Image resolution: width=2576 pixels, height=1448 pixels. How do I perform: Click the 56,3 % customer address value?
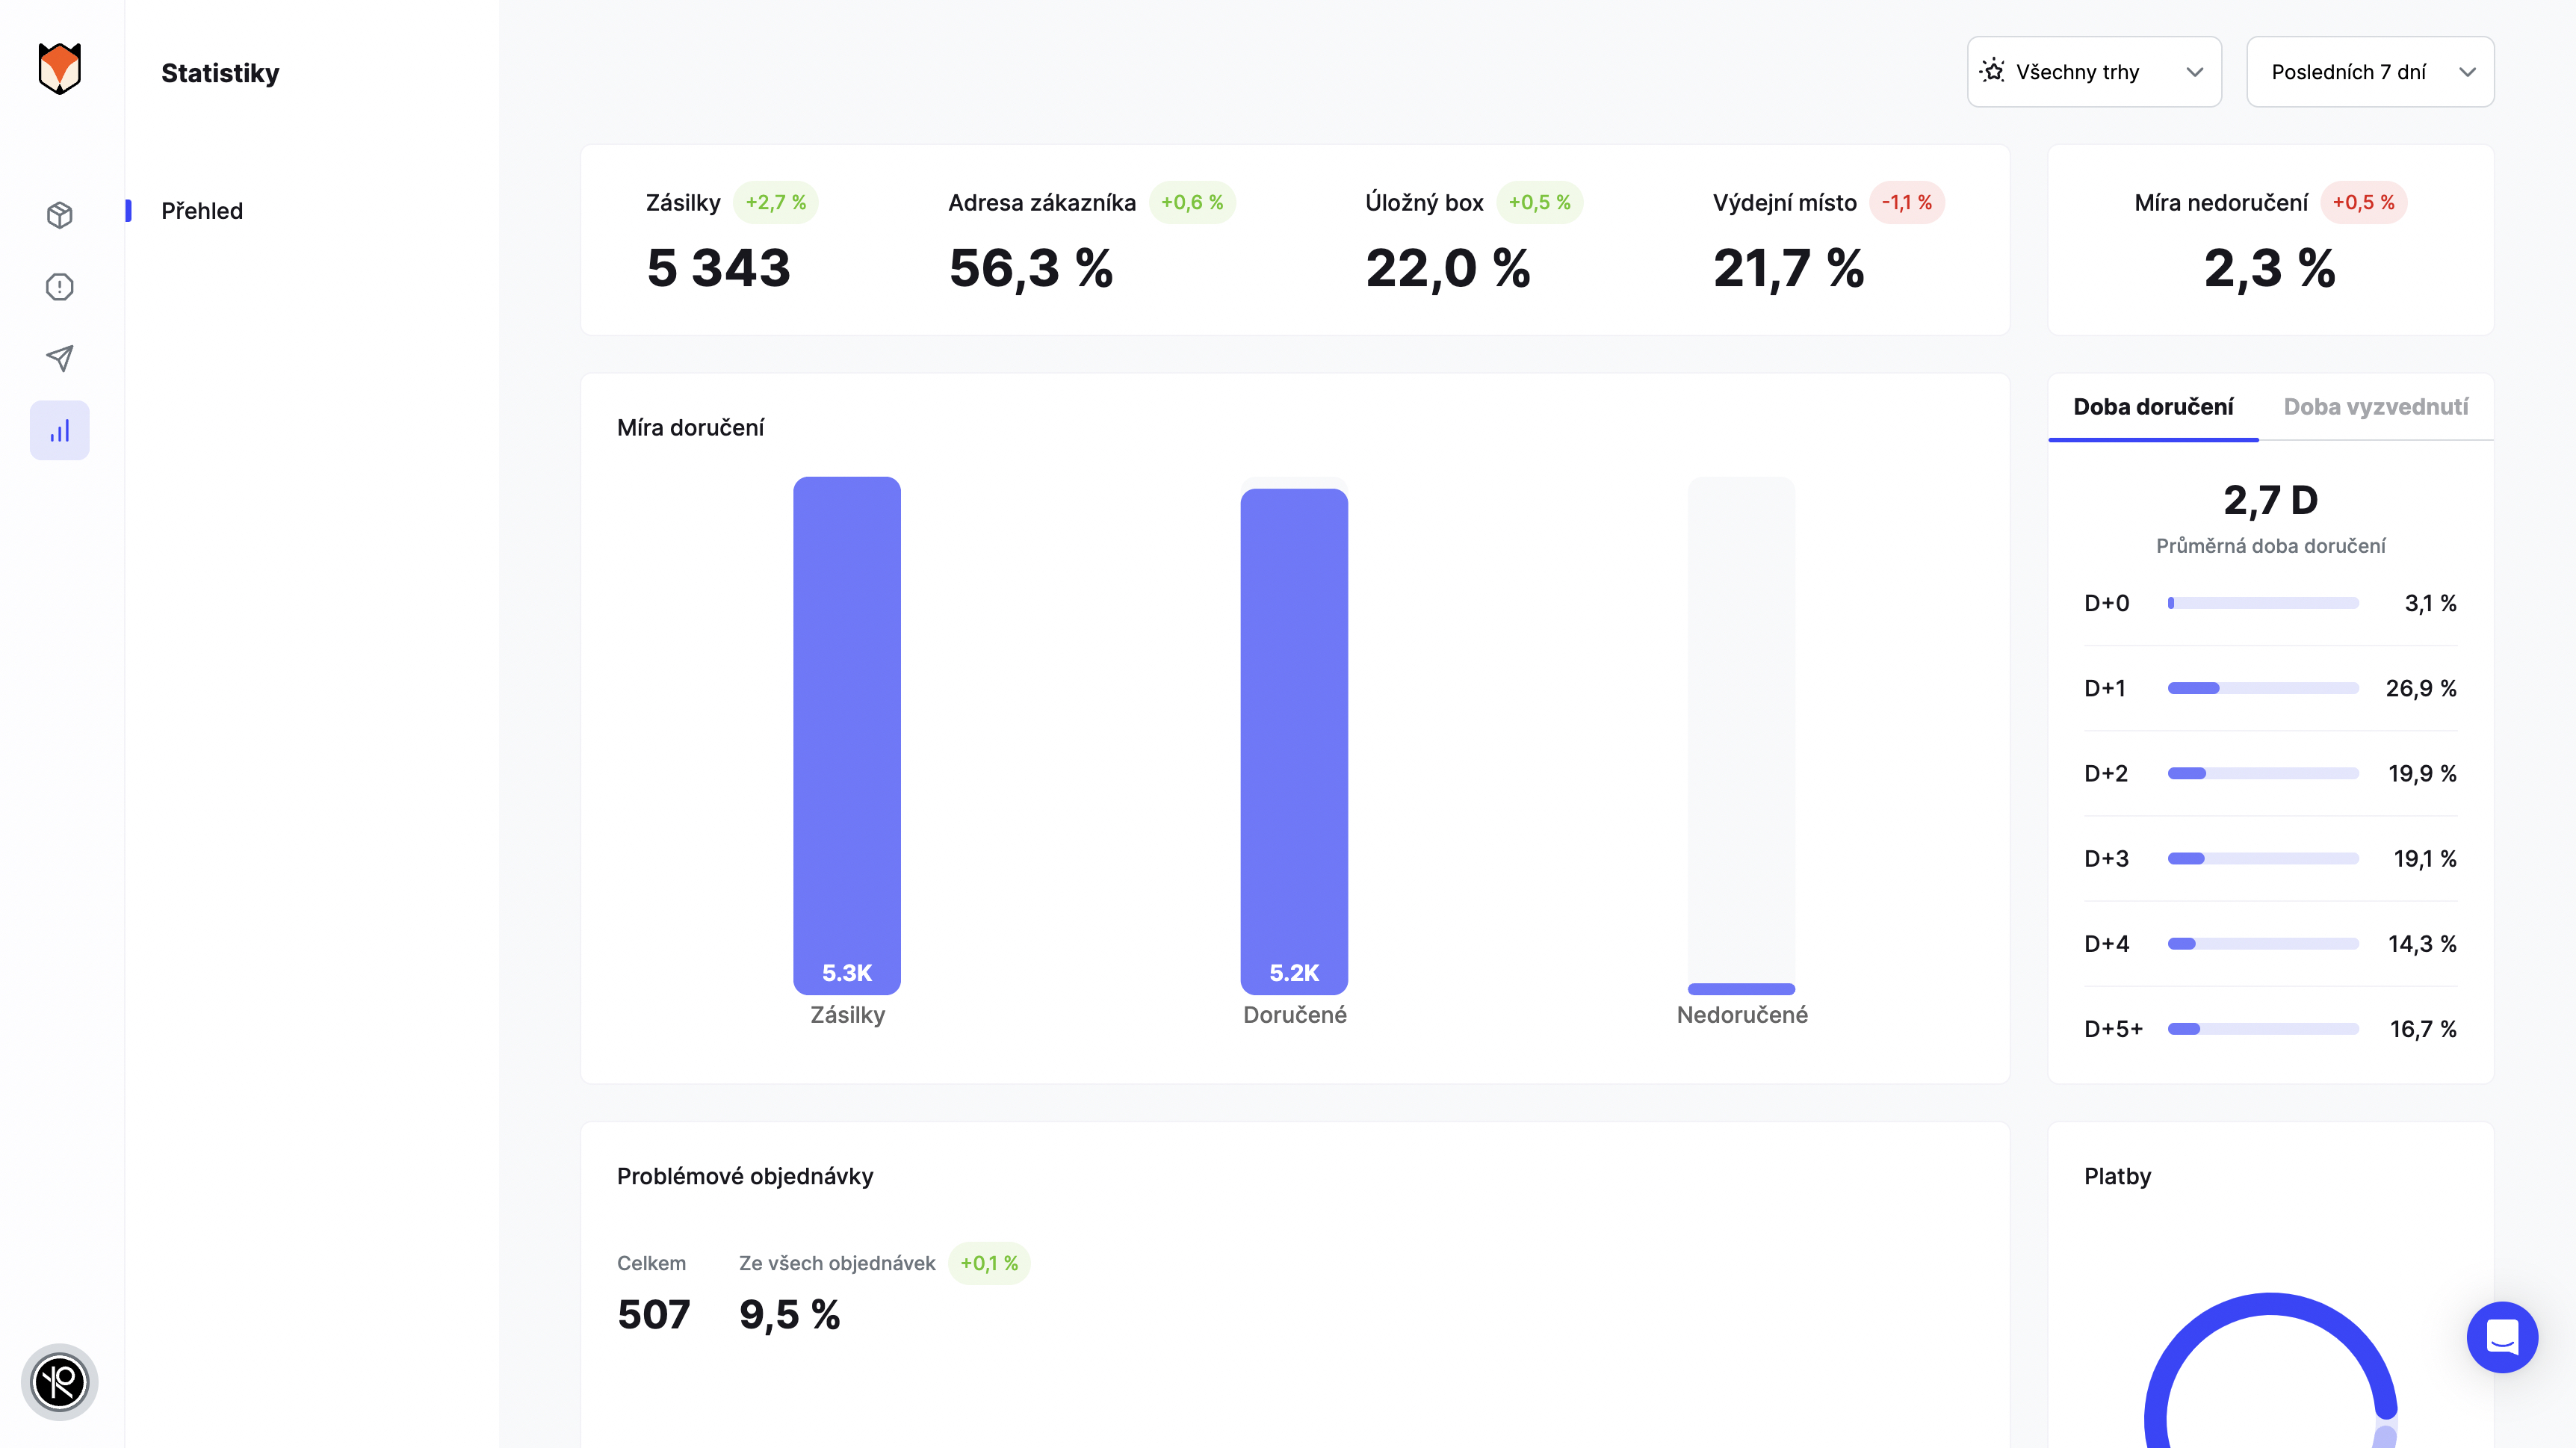(1031, 268)
